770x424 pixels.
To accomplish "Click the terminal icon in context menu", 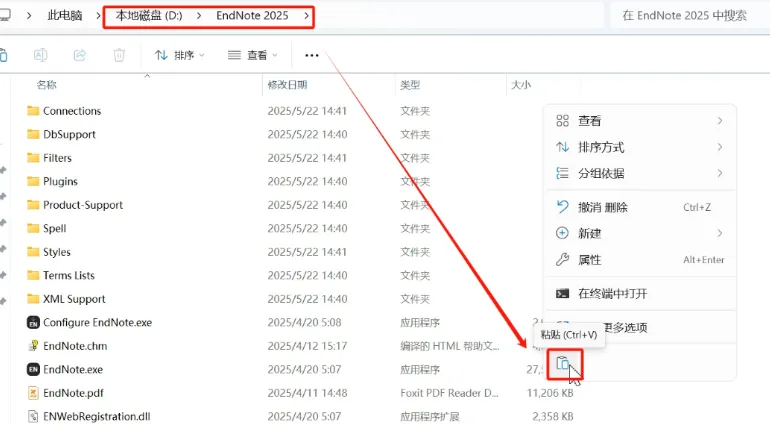I will tap(562, 294).
